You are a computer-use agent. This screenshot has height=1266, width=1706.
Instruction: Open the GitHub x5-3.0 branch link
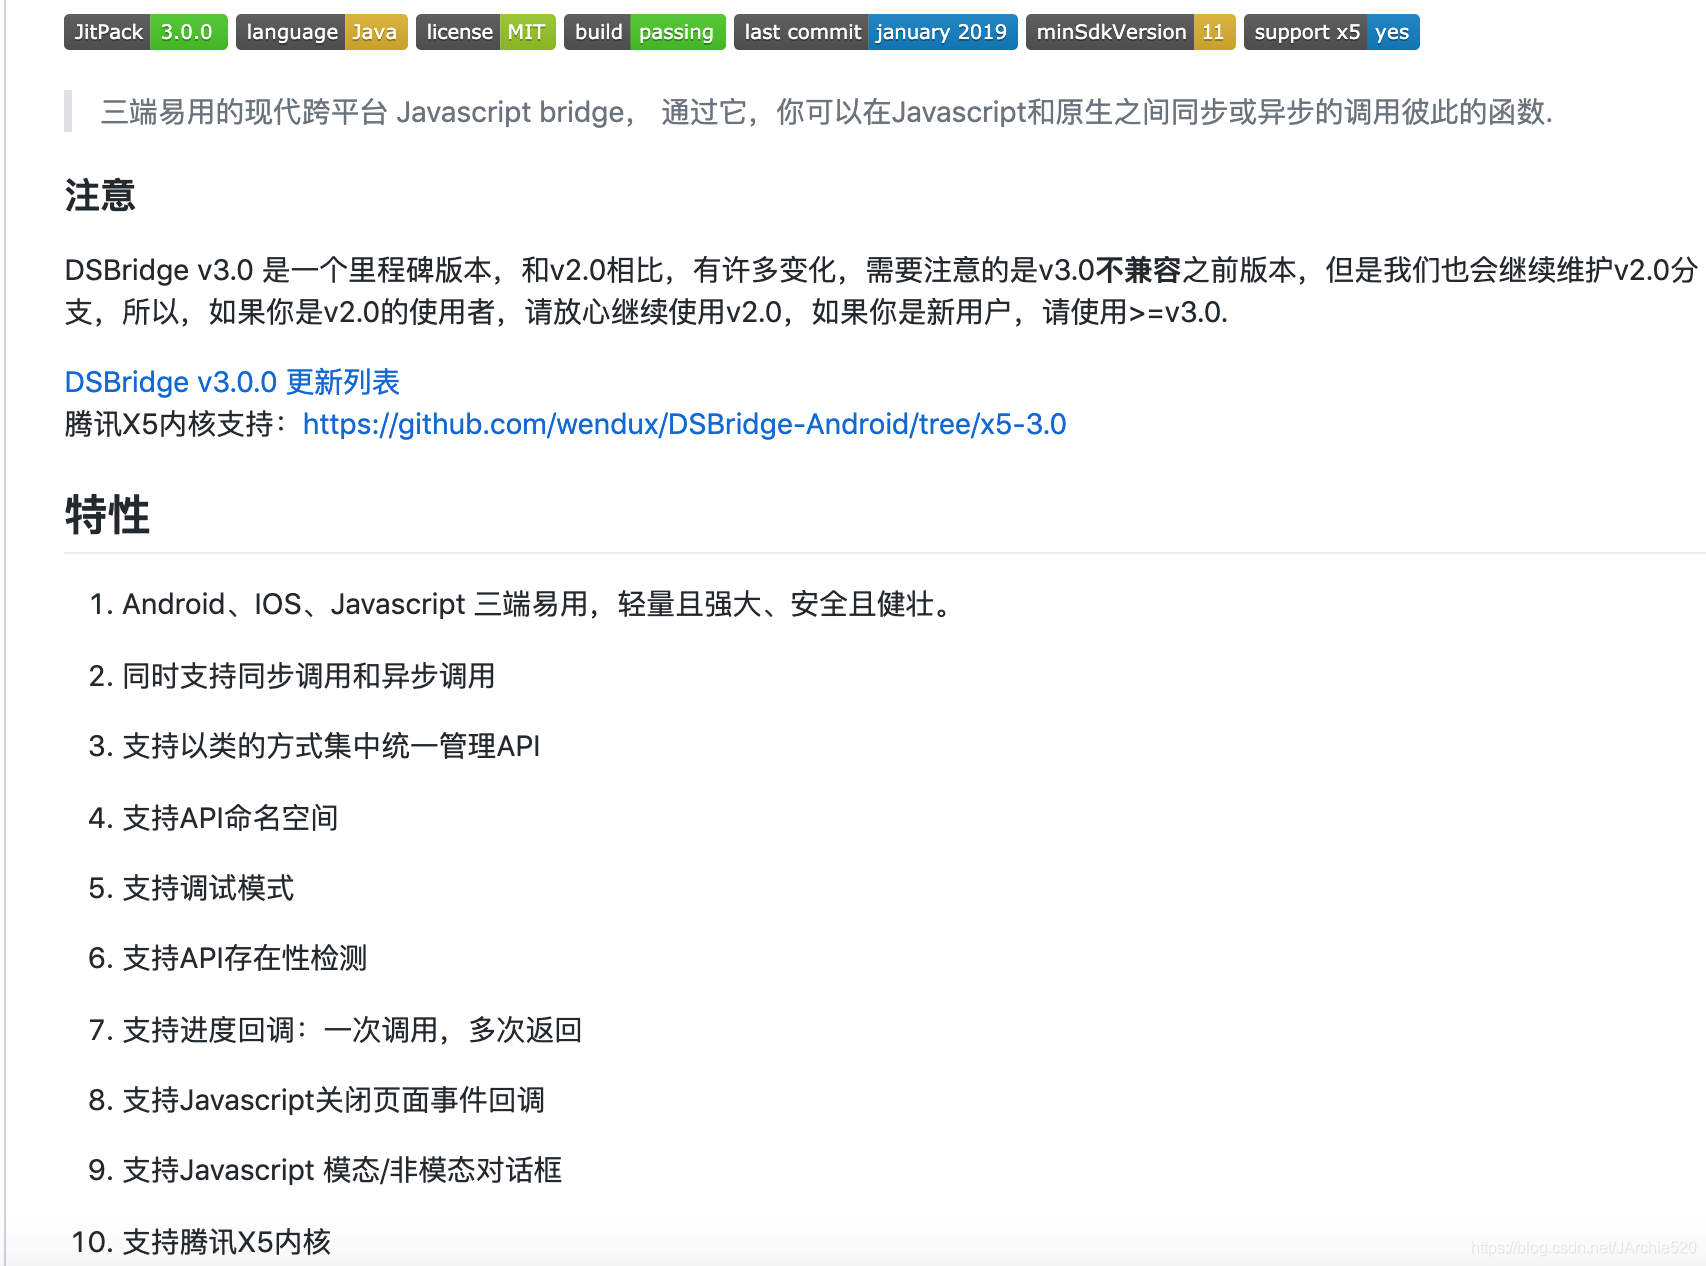coord(683,424)
